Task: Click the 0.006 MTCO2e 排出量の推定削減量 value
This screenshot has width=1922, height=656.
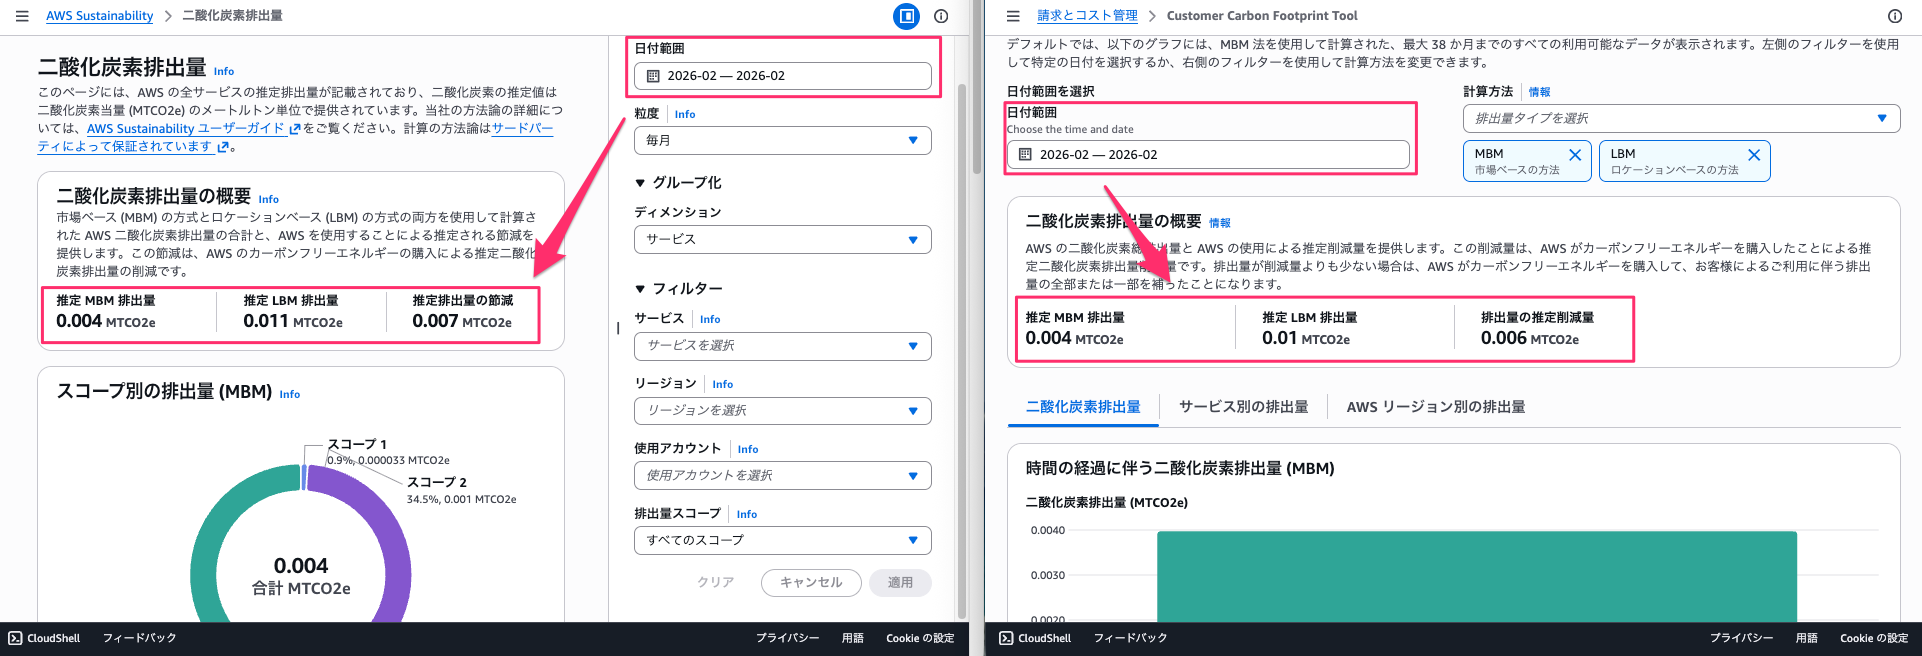Action: (x=1530, y=338)
